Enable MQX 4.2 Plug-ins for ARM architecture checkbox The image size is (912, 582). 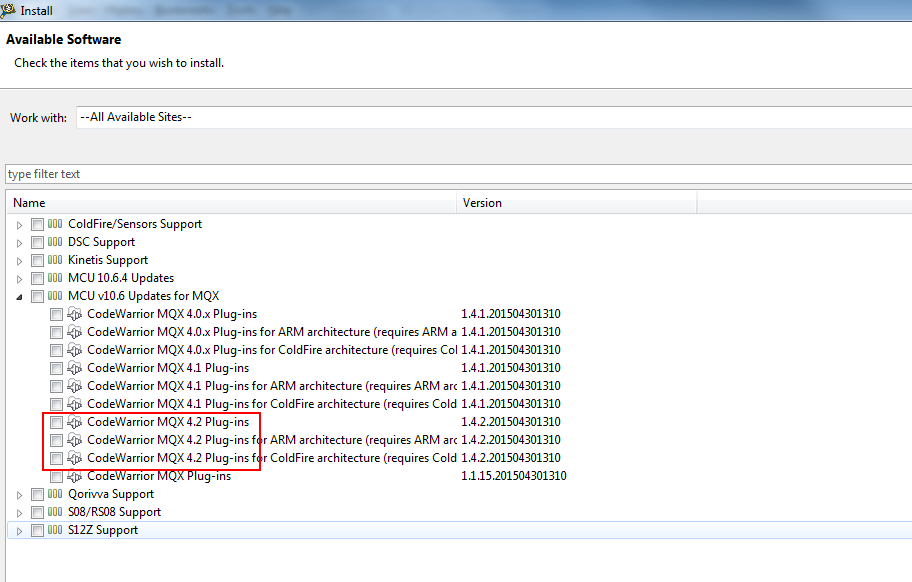56,441
